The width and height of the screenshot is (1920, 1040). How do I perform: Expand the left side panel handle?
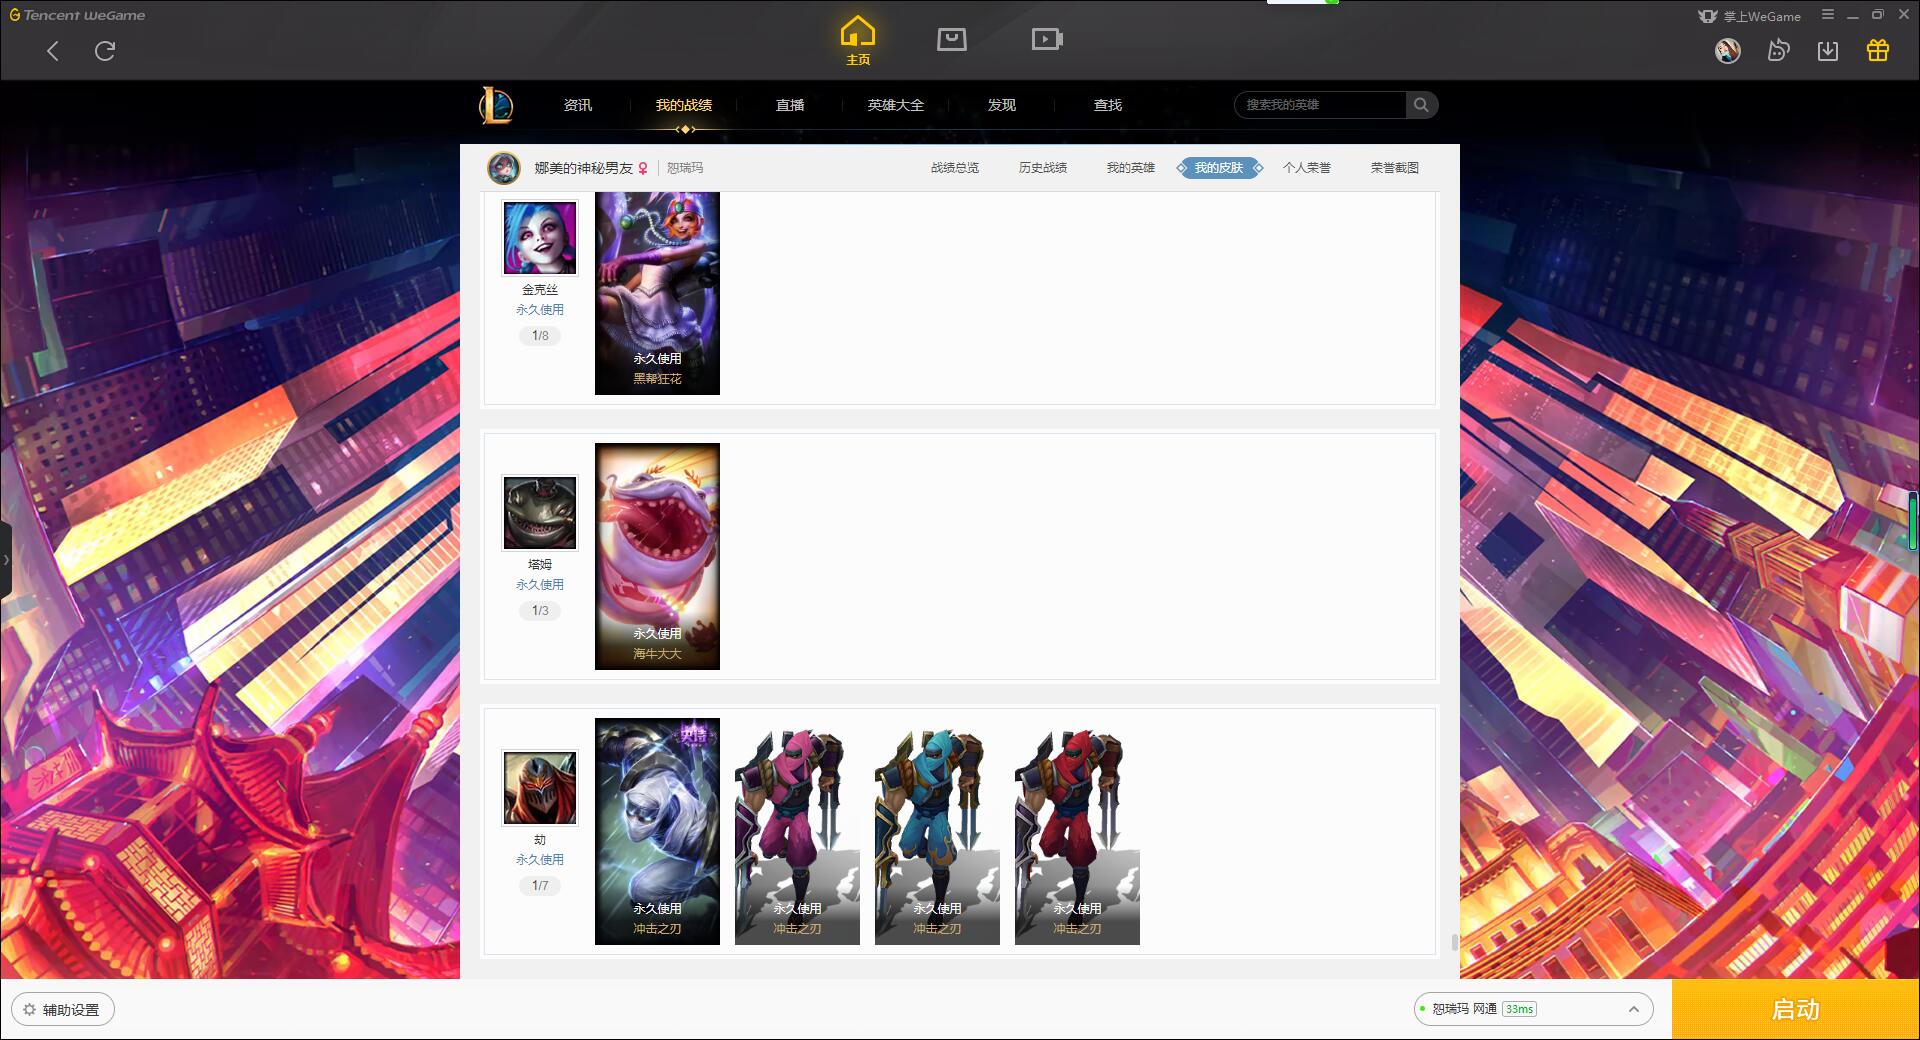6,560
